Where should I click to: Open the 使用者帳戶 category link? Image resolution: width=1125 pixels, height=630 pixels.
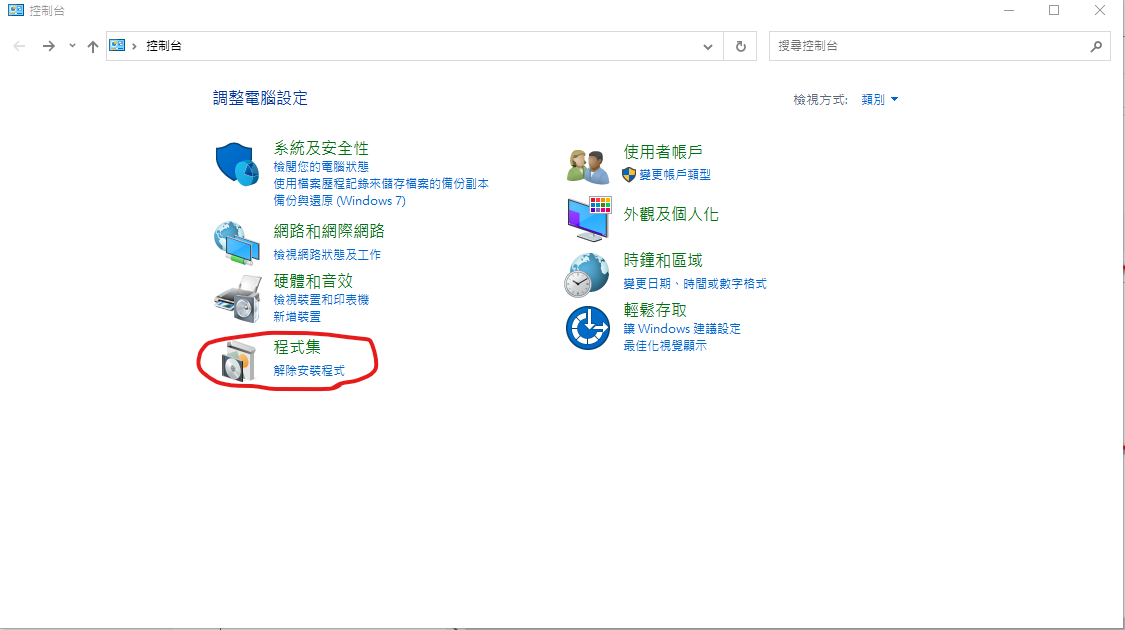[663, 152]
